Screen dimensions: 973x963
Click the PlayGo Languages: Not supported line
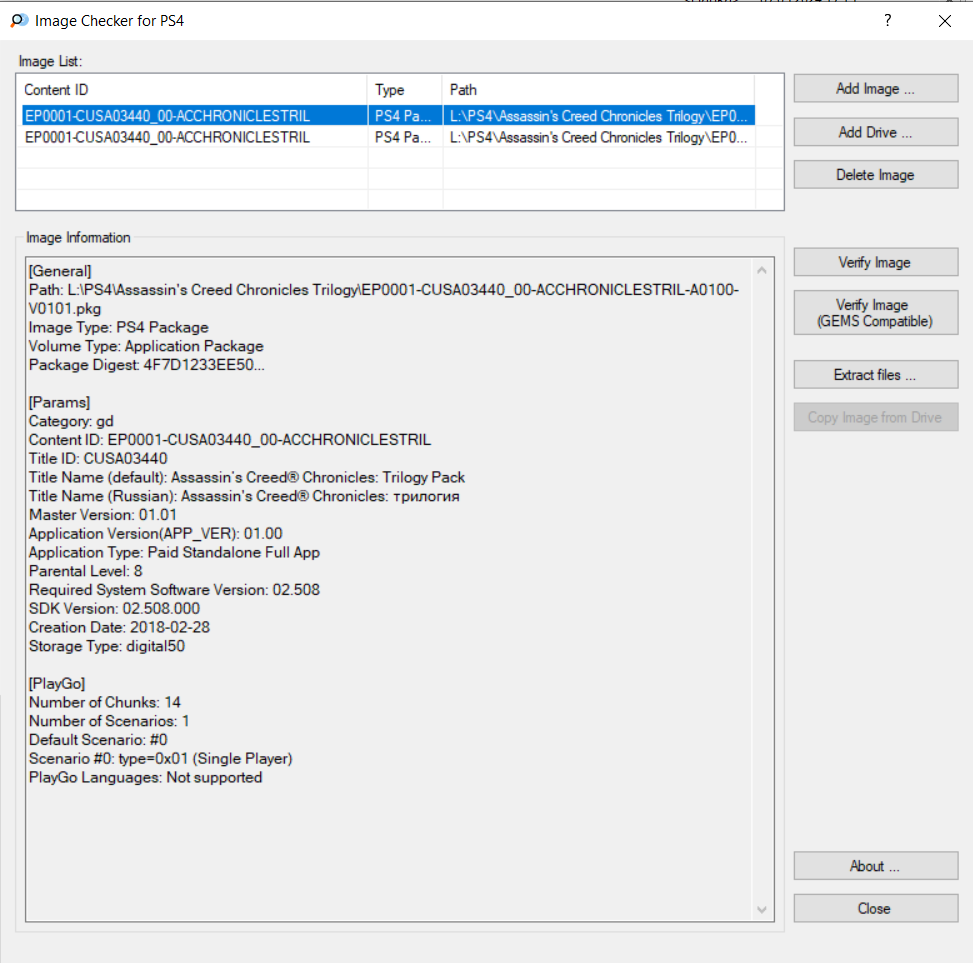pyautogui.click(x=145, y=777)
